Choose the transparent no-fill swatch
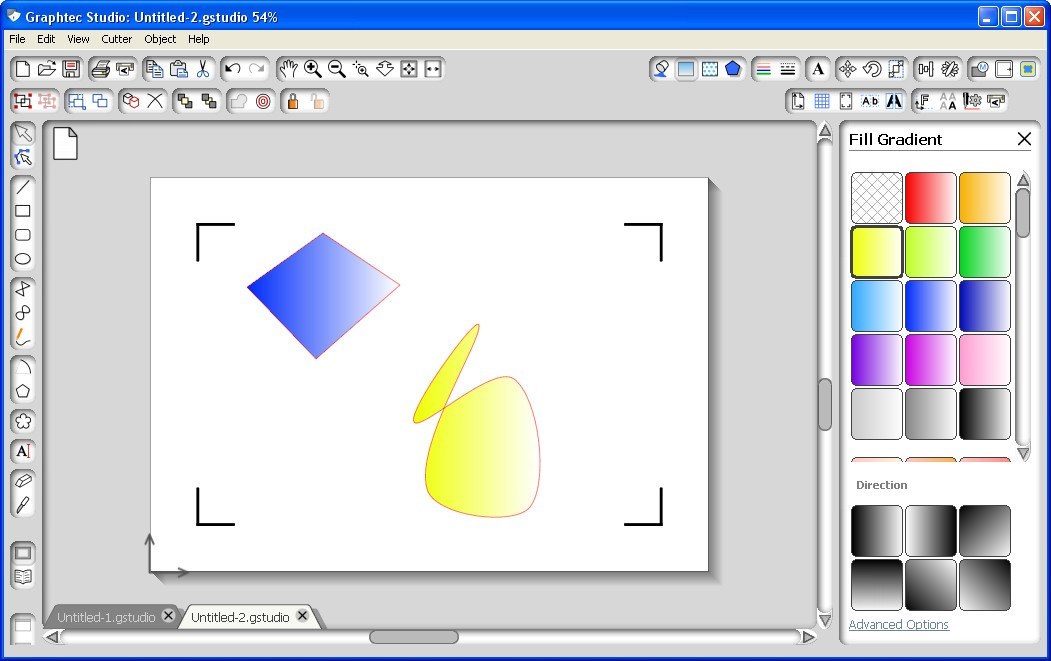Image resolution: width=1051 pixels, height=661 pixels. pos(877,198)
